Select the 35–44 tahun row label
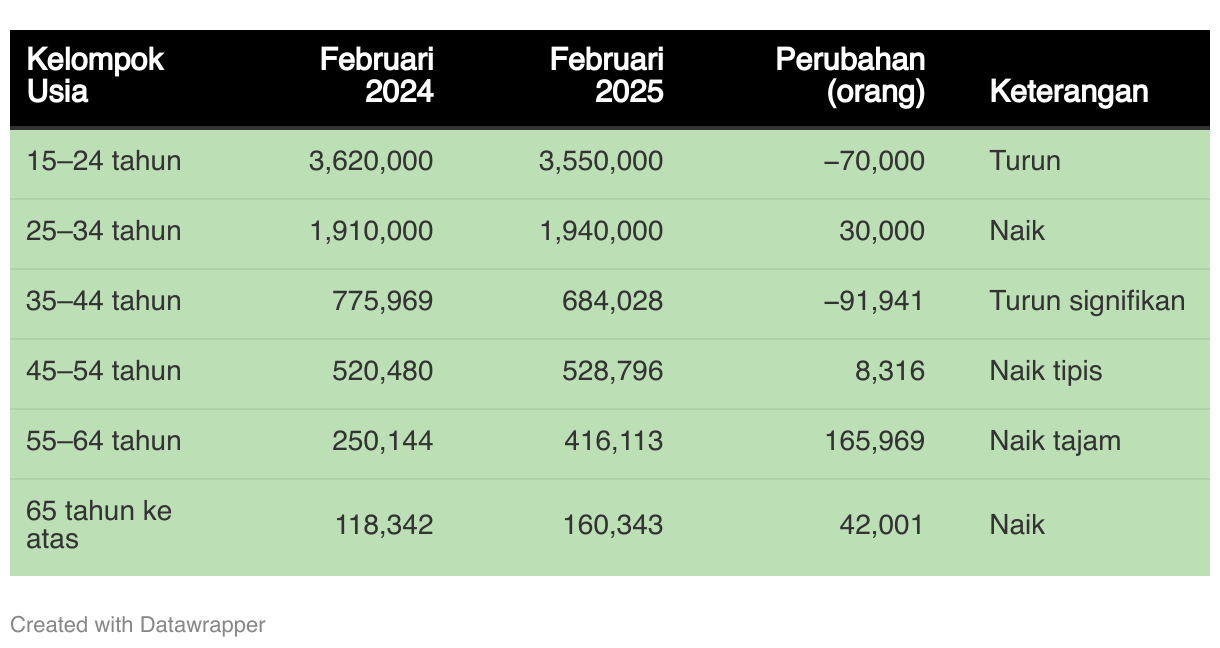 coord(104,301)
